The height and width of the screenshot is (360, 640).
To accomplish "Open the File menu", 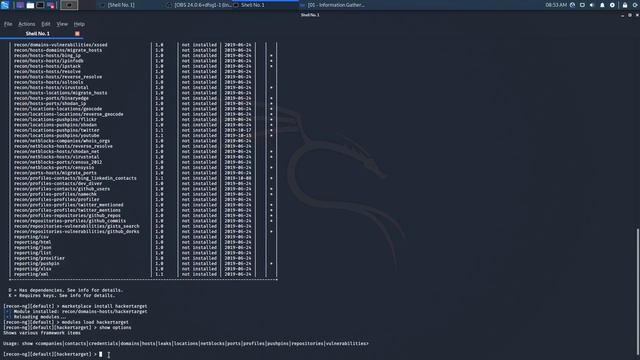I will (x=8, y=24).
